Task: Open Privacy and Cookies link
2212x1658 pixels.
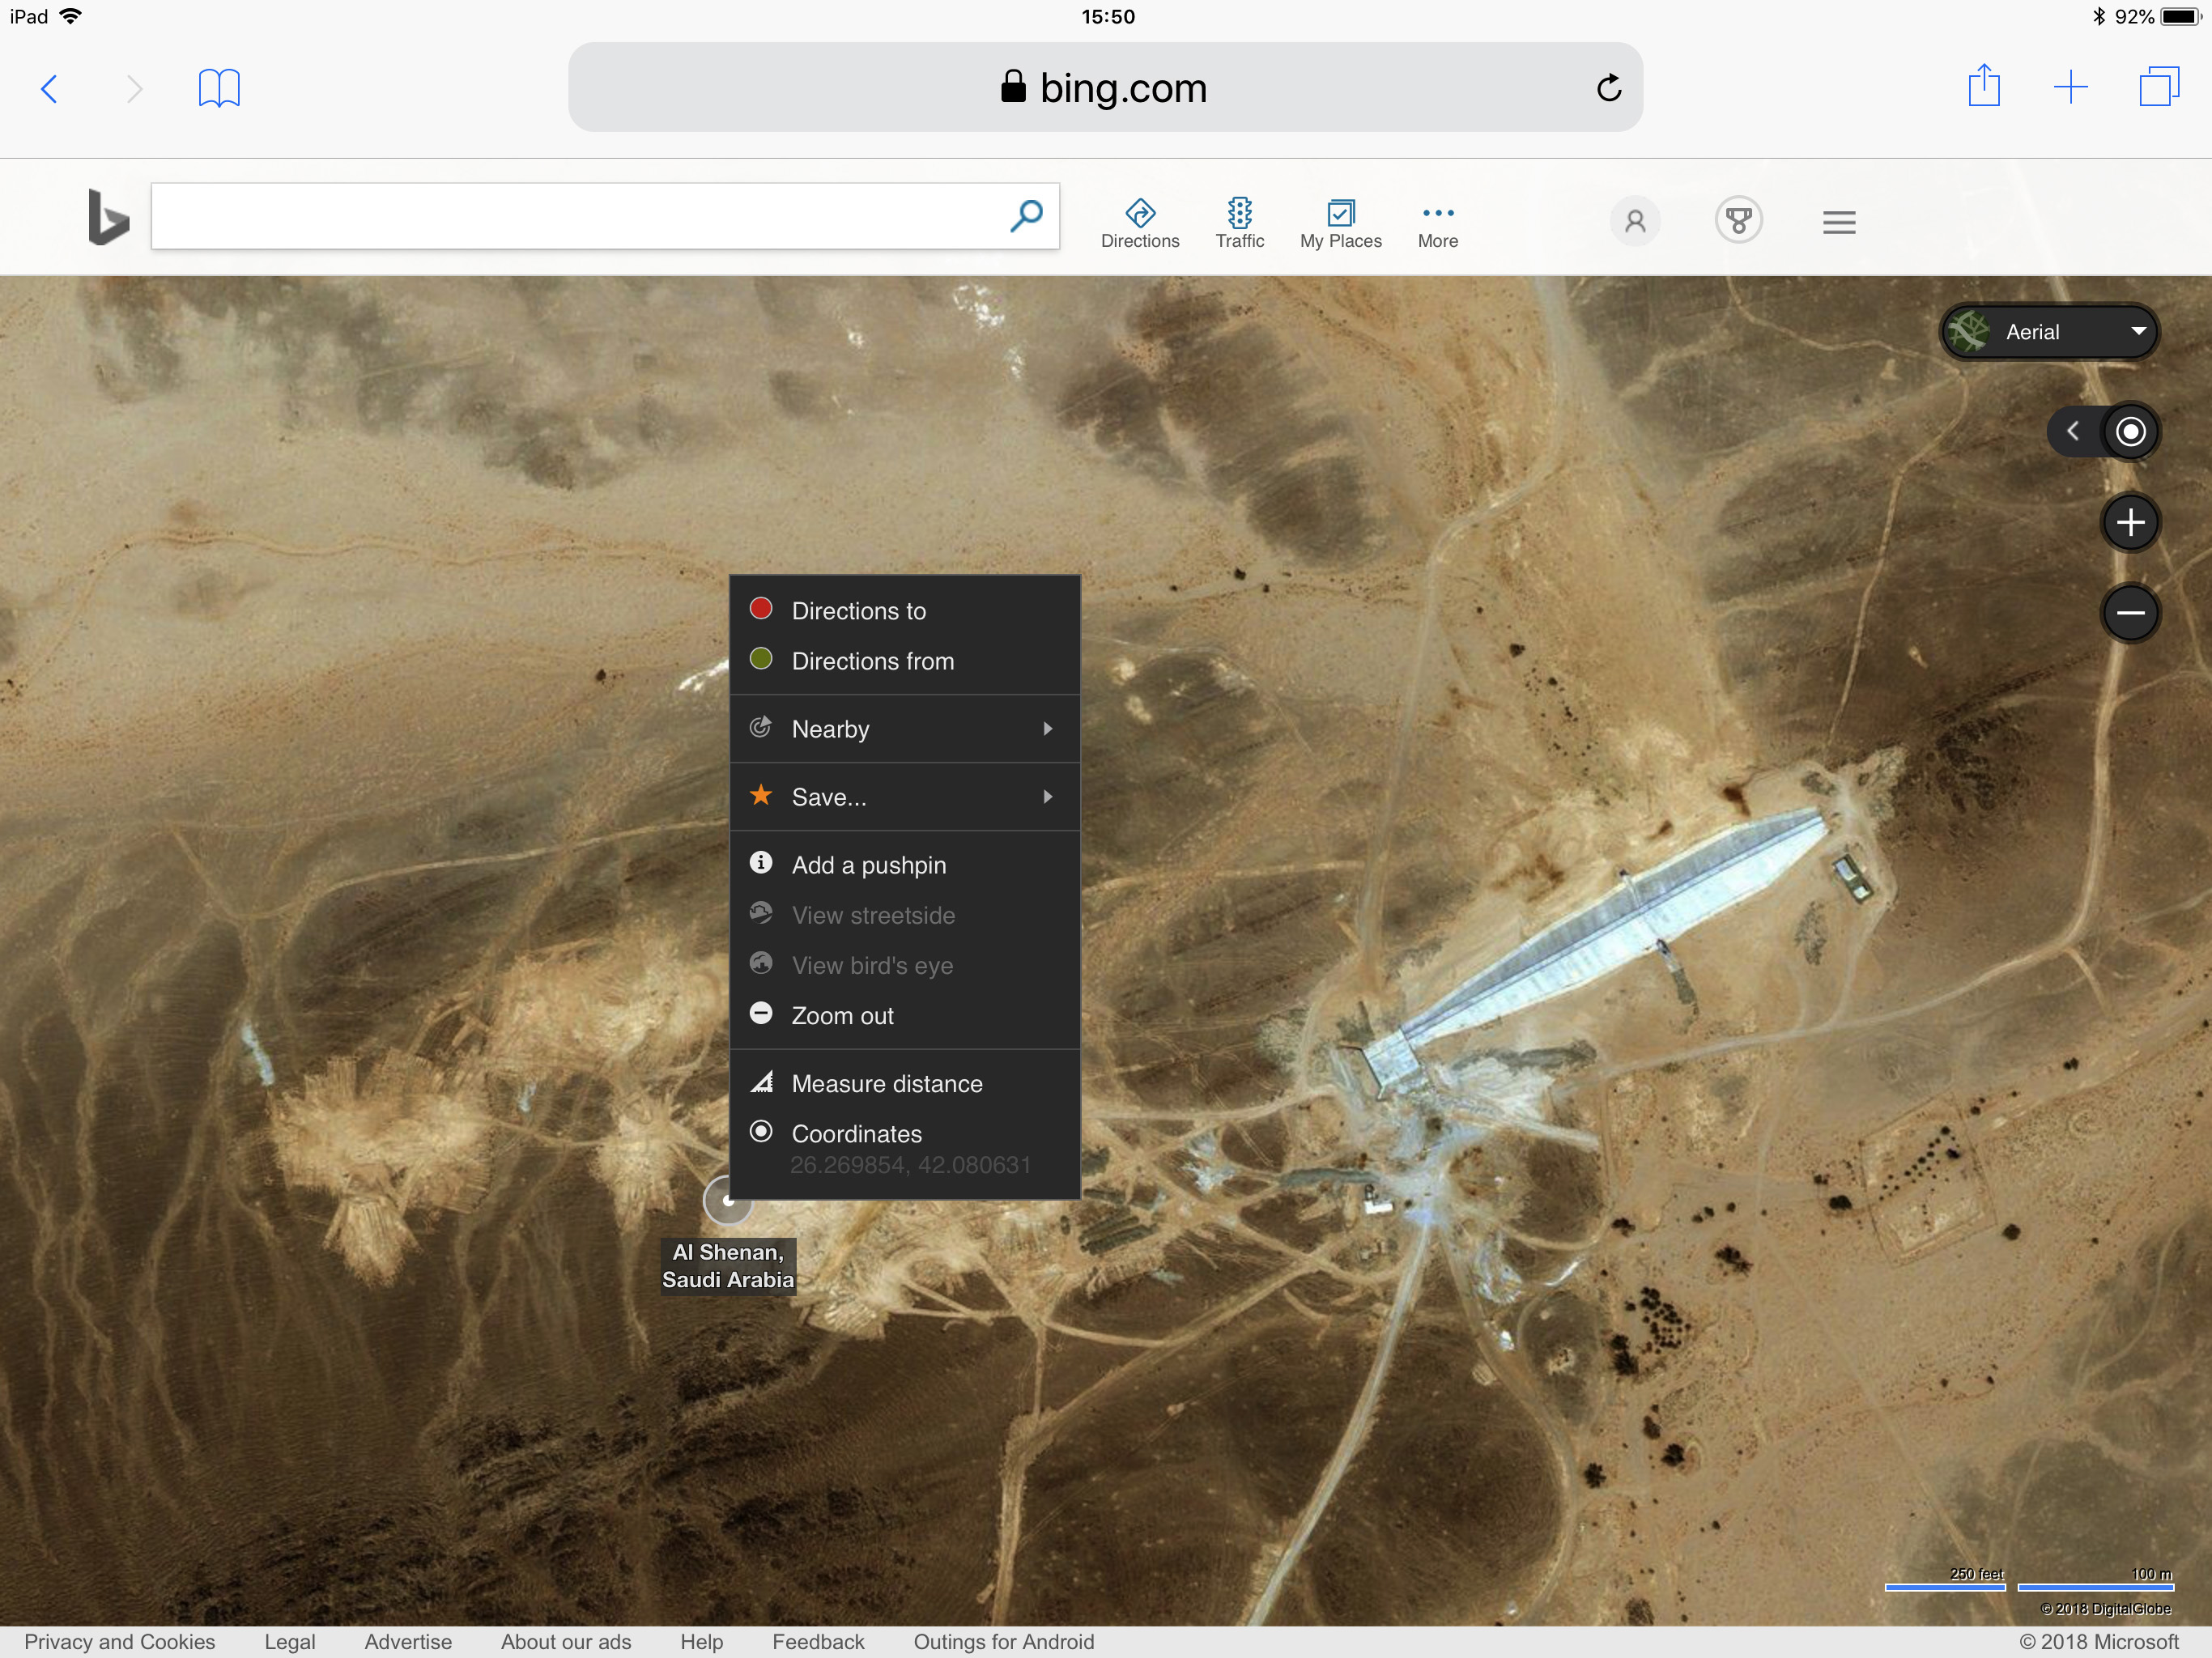Action: click(119, 1641)
